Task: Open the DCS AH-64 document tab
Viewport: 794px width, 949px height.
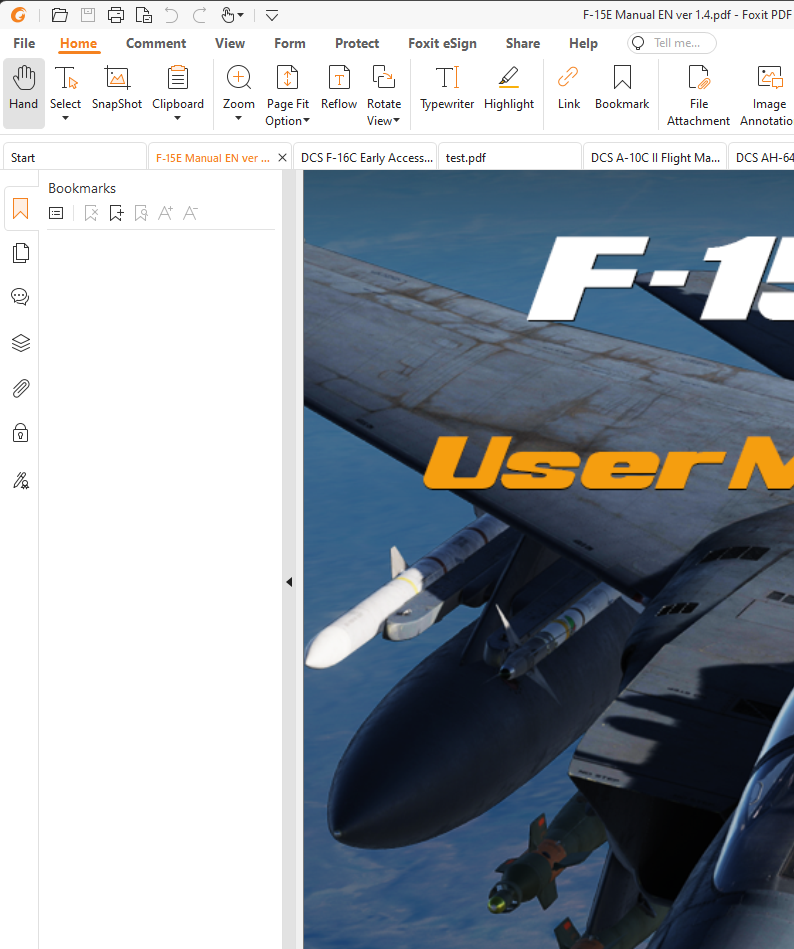Action: [762, 157]
